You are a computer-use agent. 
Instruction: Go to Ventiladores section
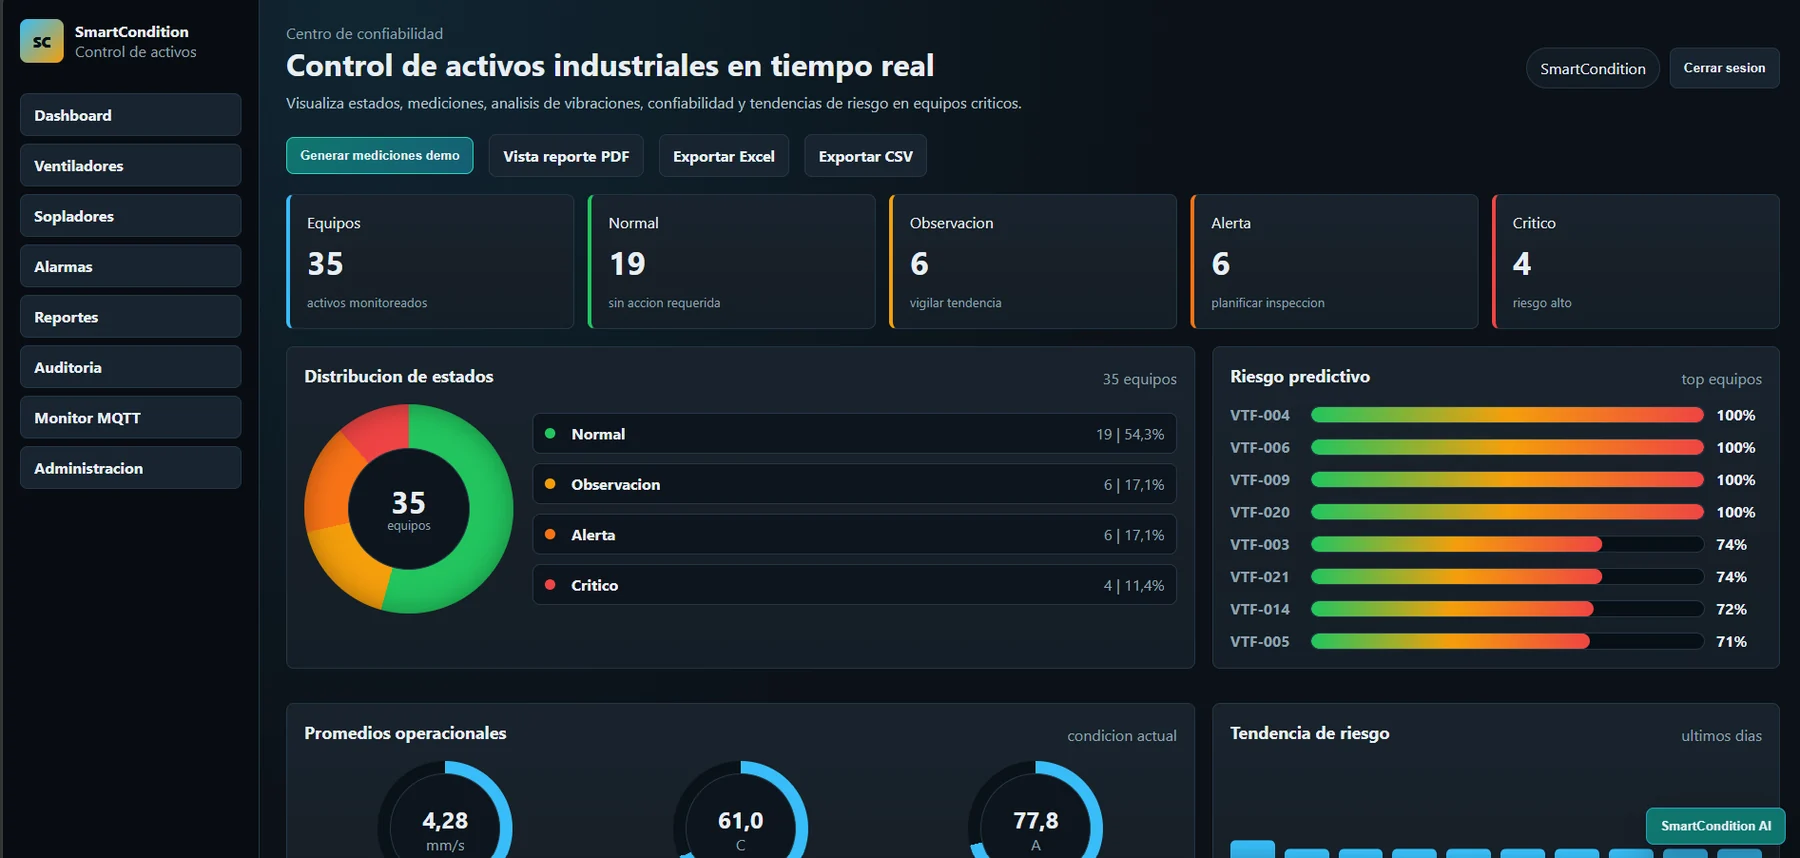tap(130, 165)
